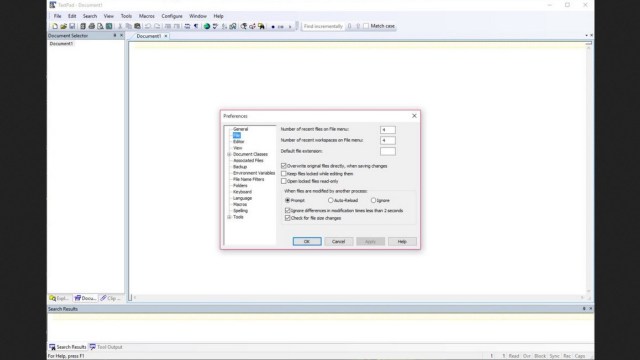This screenshot has height=360, width=640.
Task: Click the Open file folder icon
Action: point(63,26)
